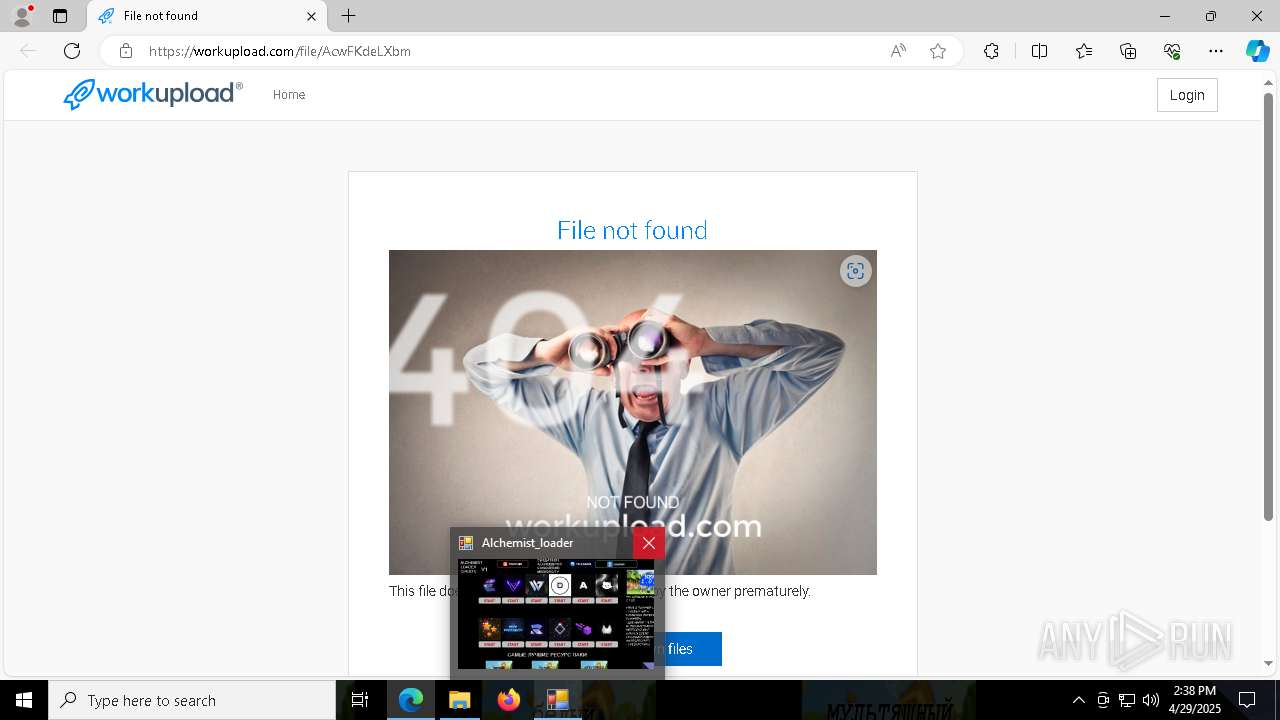This screenshot has height=720, width=1280.
Task: Open Browser essentials icon
Action: tap(1172, 51)
